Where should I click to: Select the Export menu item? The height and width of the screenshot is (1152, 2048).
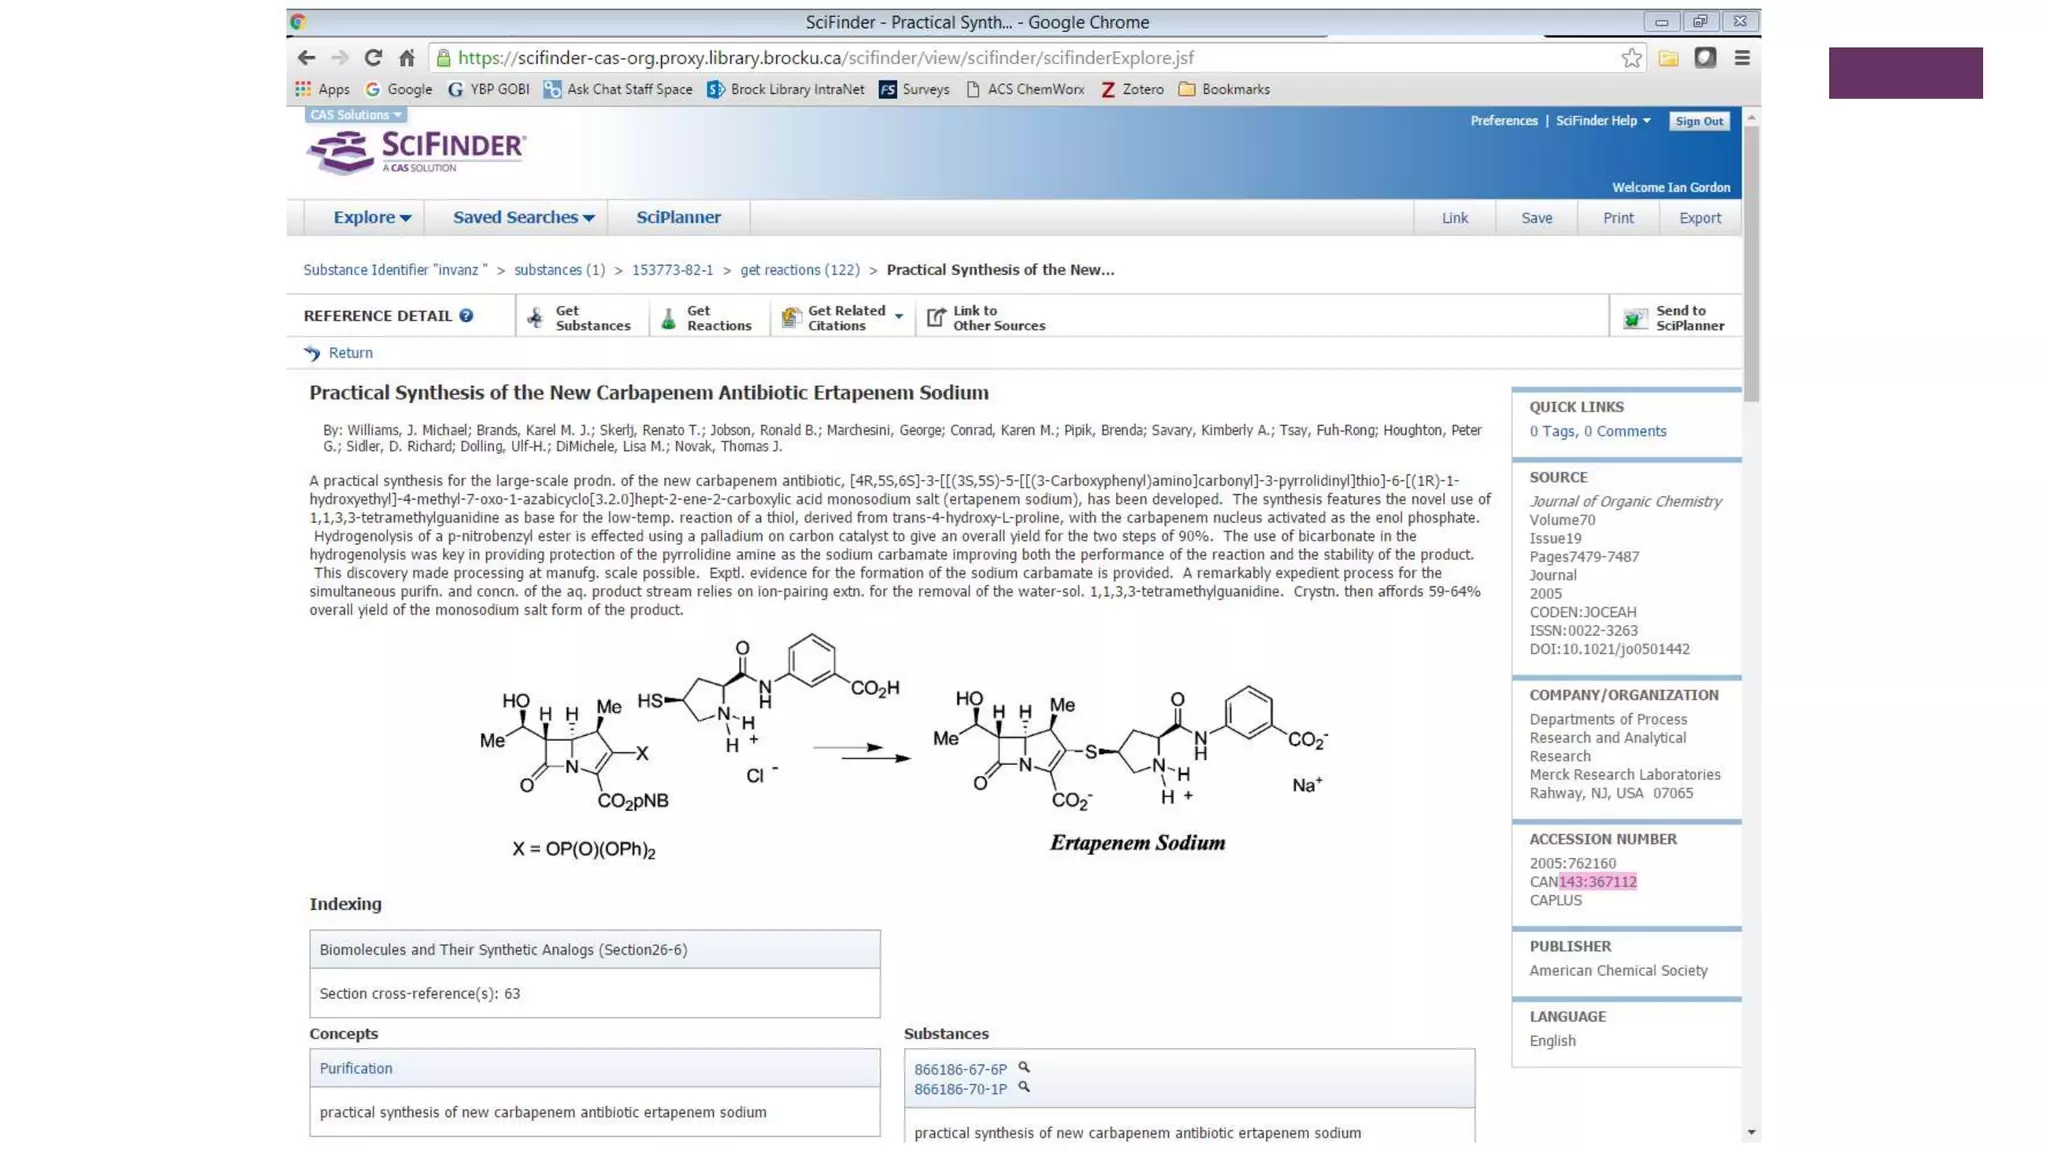pyautogui.click(x=1699, y=218)
